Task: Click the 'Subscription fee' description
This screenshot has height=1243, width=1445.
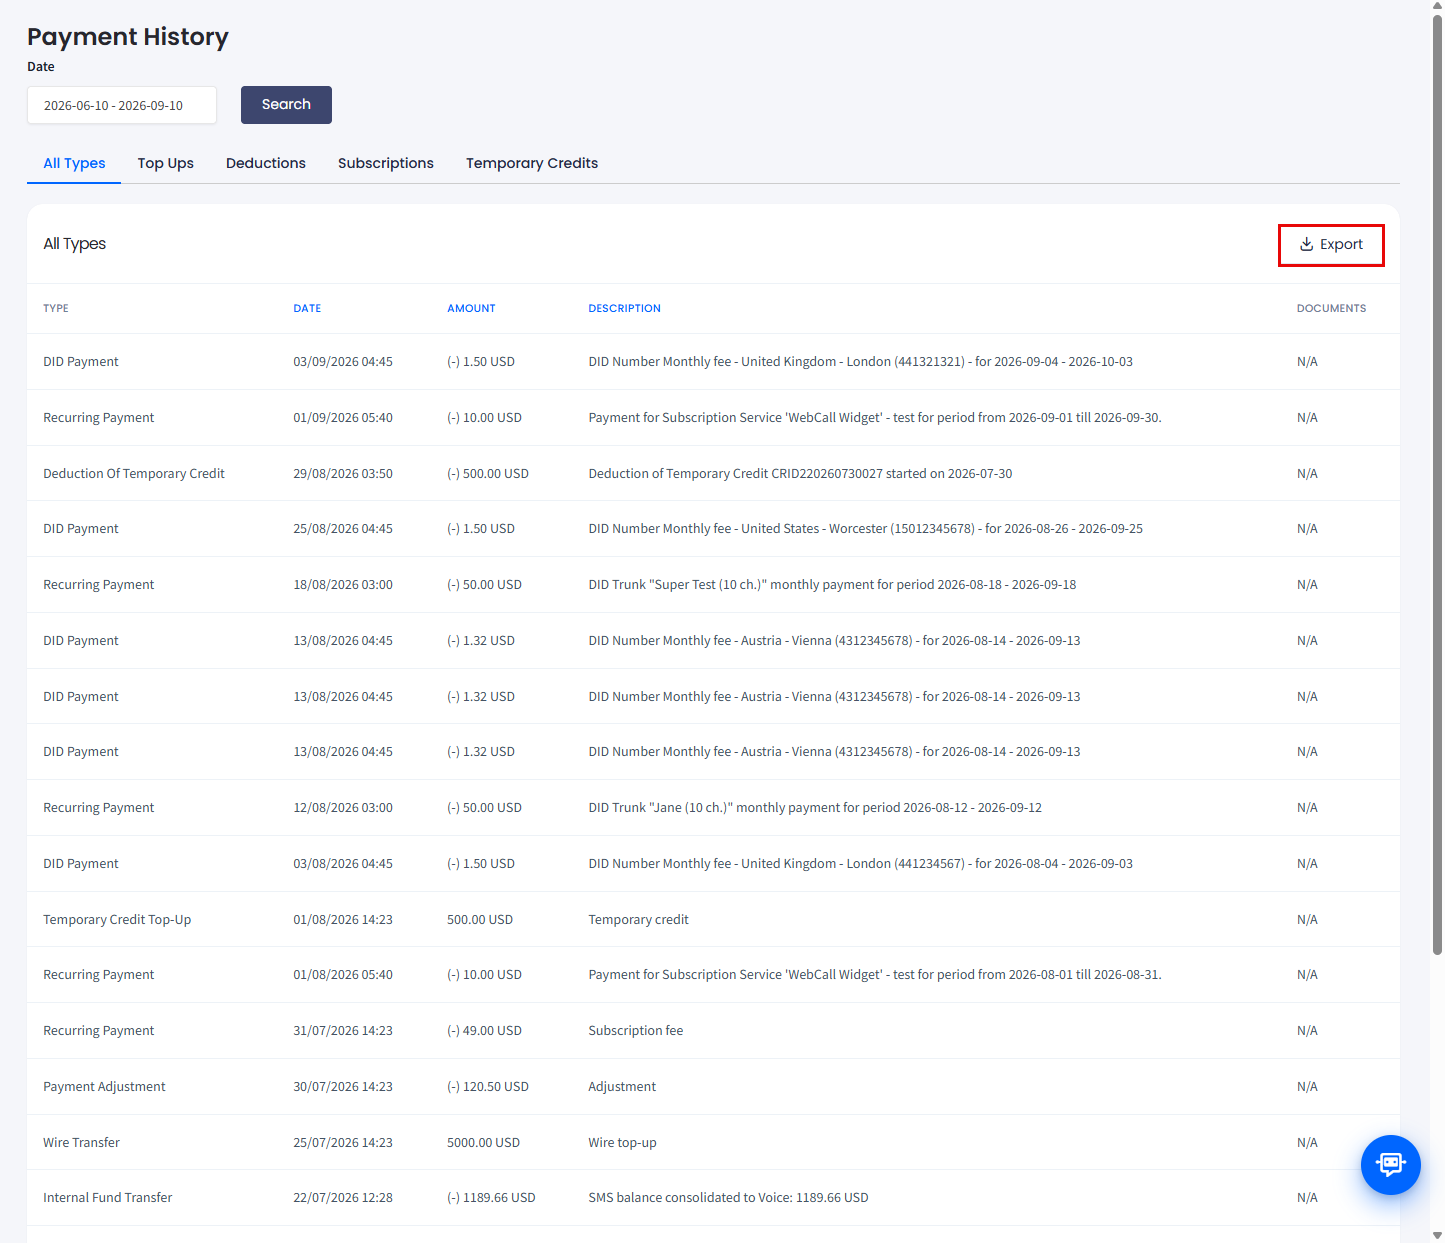Action: 636,1031
